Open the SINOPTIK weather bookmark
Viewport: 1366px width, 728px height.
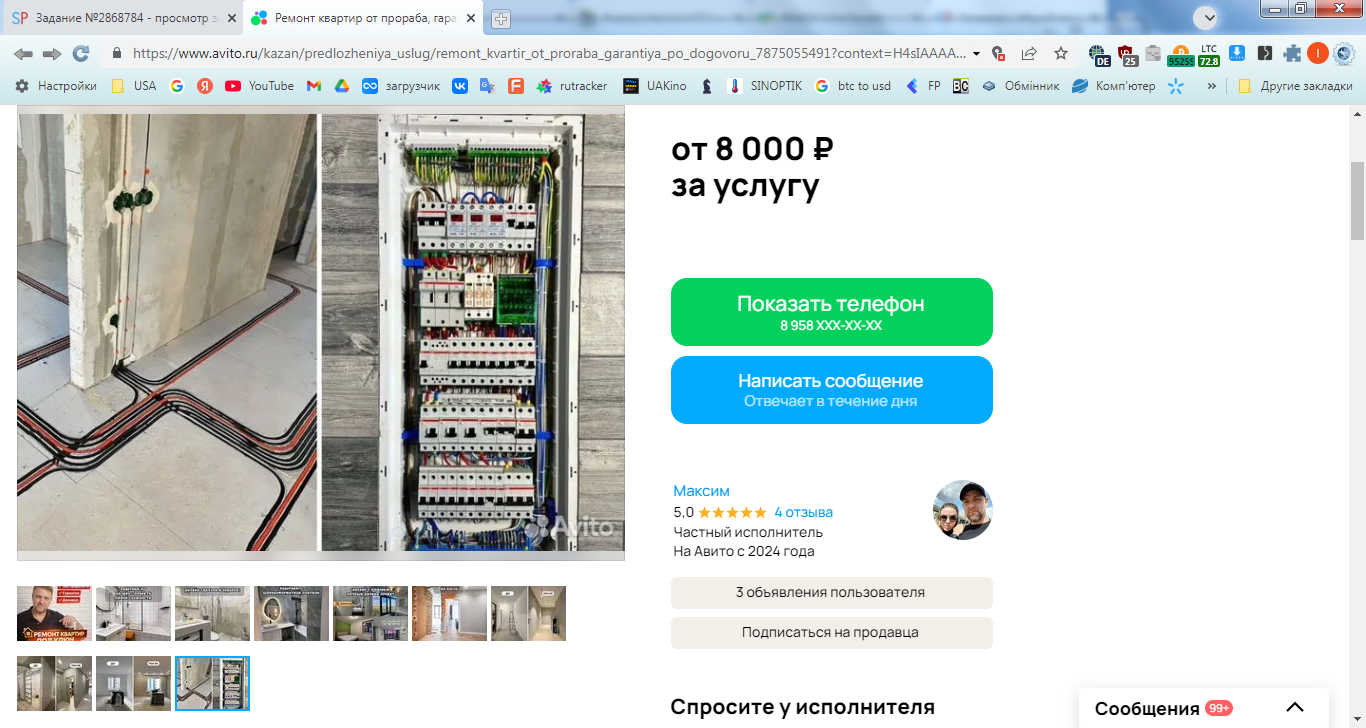tap(765, 86)
